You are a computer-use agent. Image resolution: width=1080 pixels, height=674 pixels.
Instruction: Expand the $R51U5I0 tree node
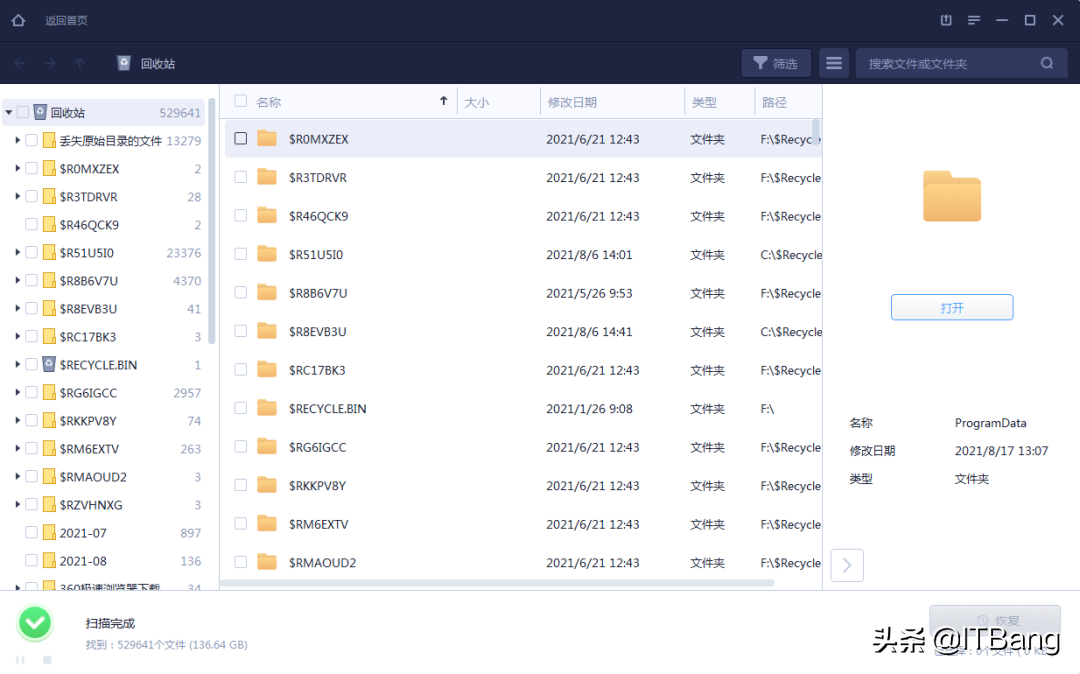coord(18,253)
